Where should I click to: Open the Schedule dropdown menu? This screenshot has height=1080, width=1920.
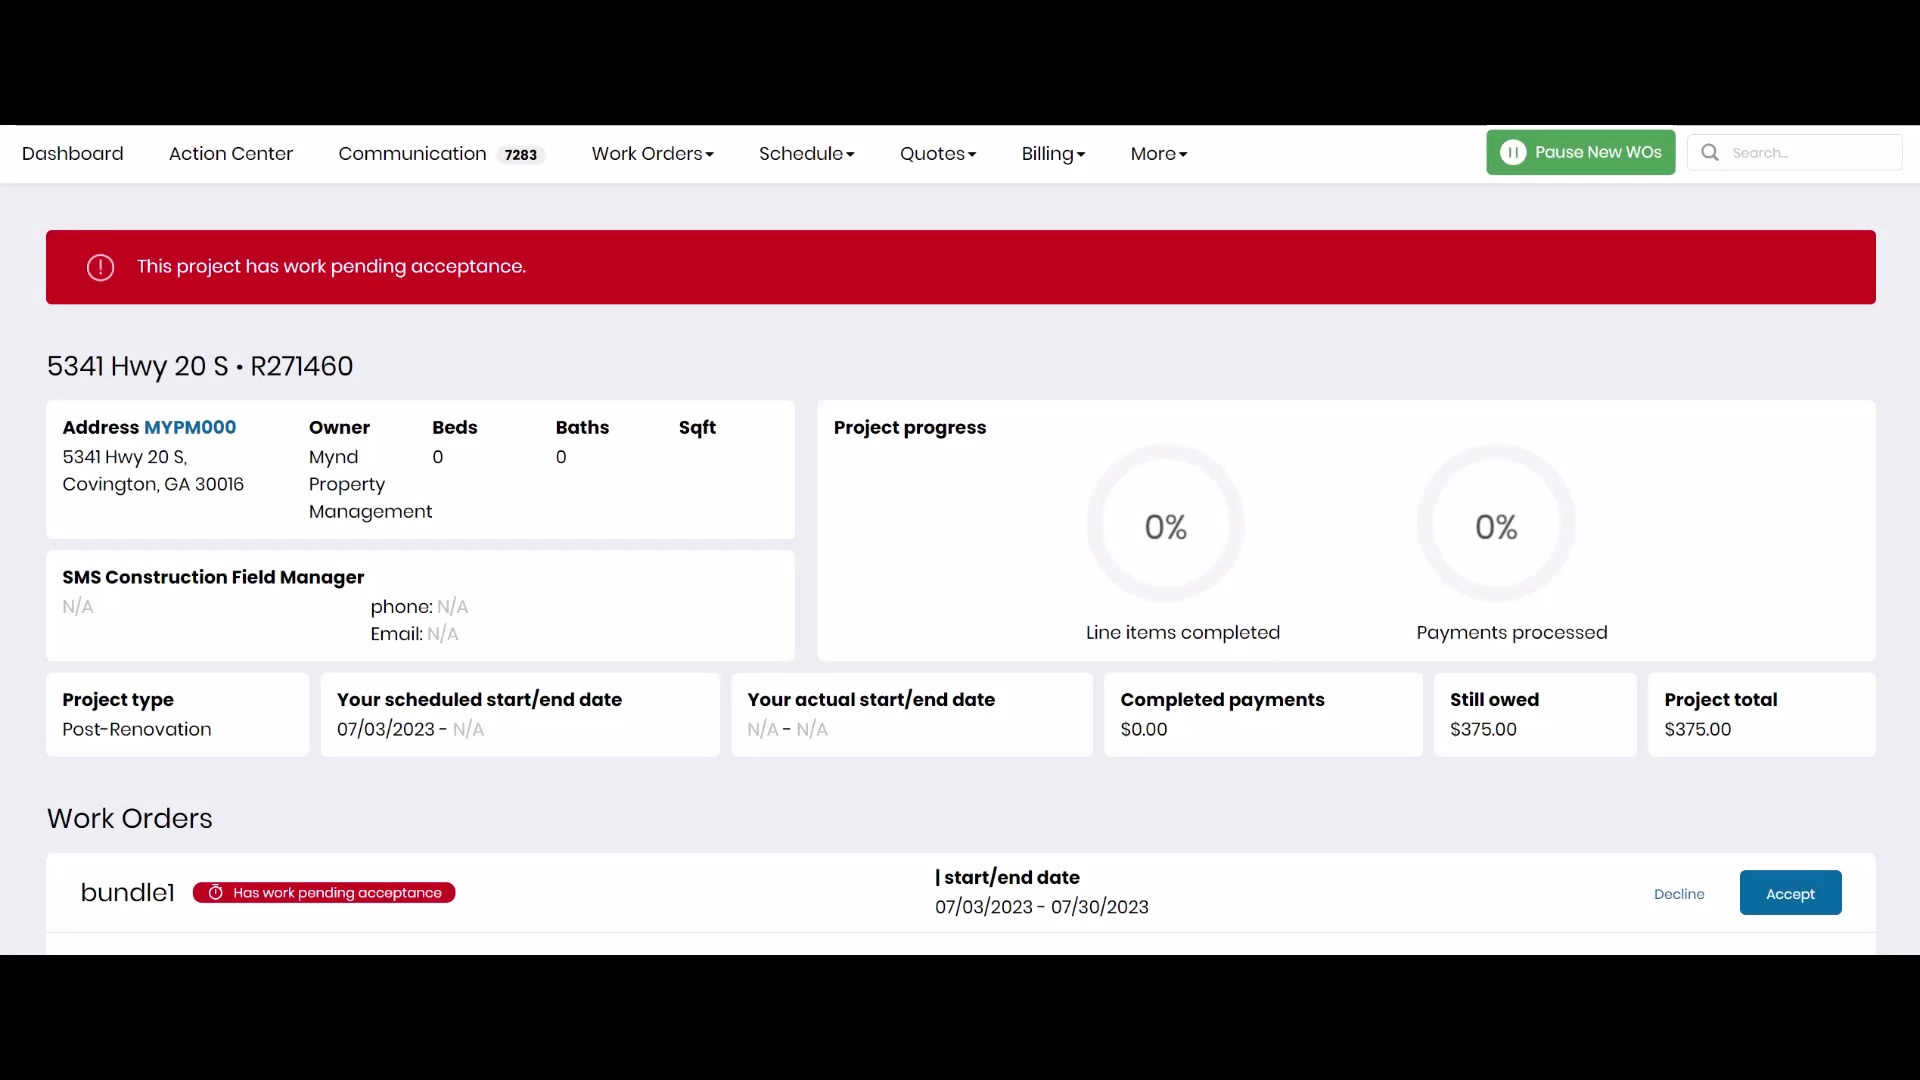pos(806,154)
